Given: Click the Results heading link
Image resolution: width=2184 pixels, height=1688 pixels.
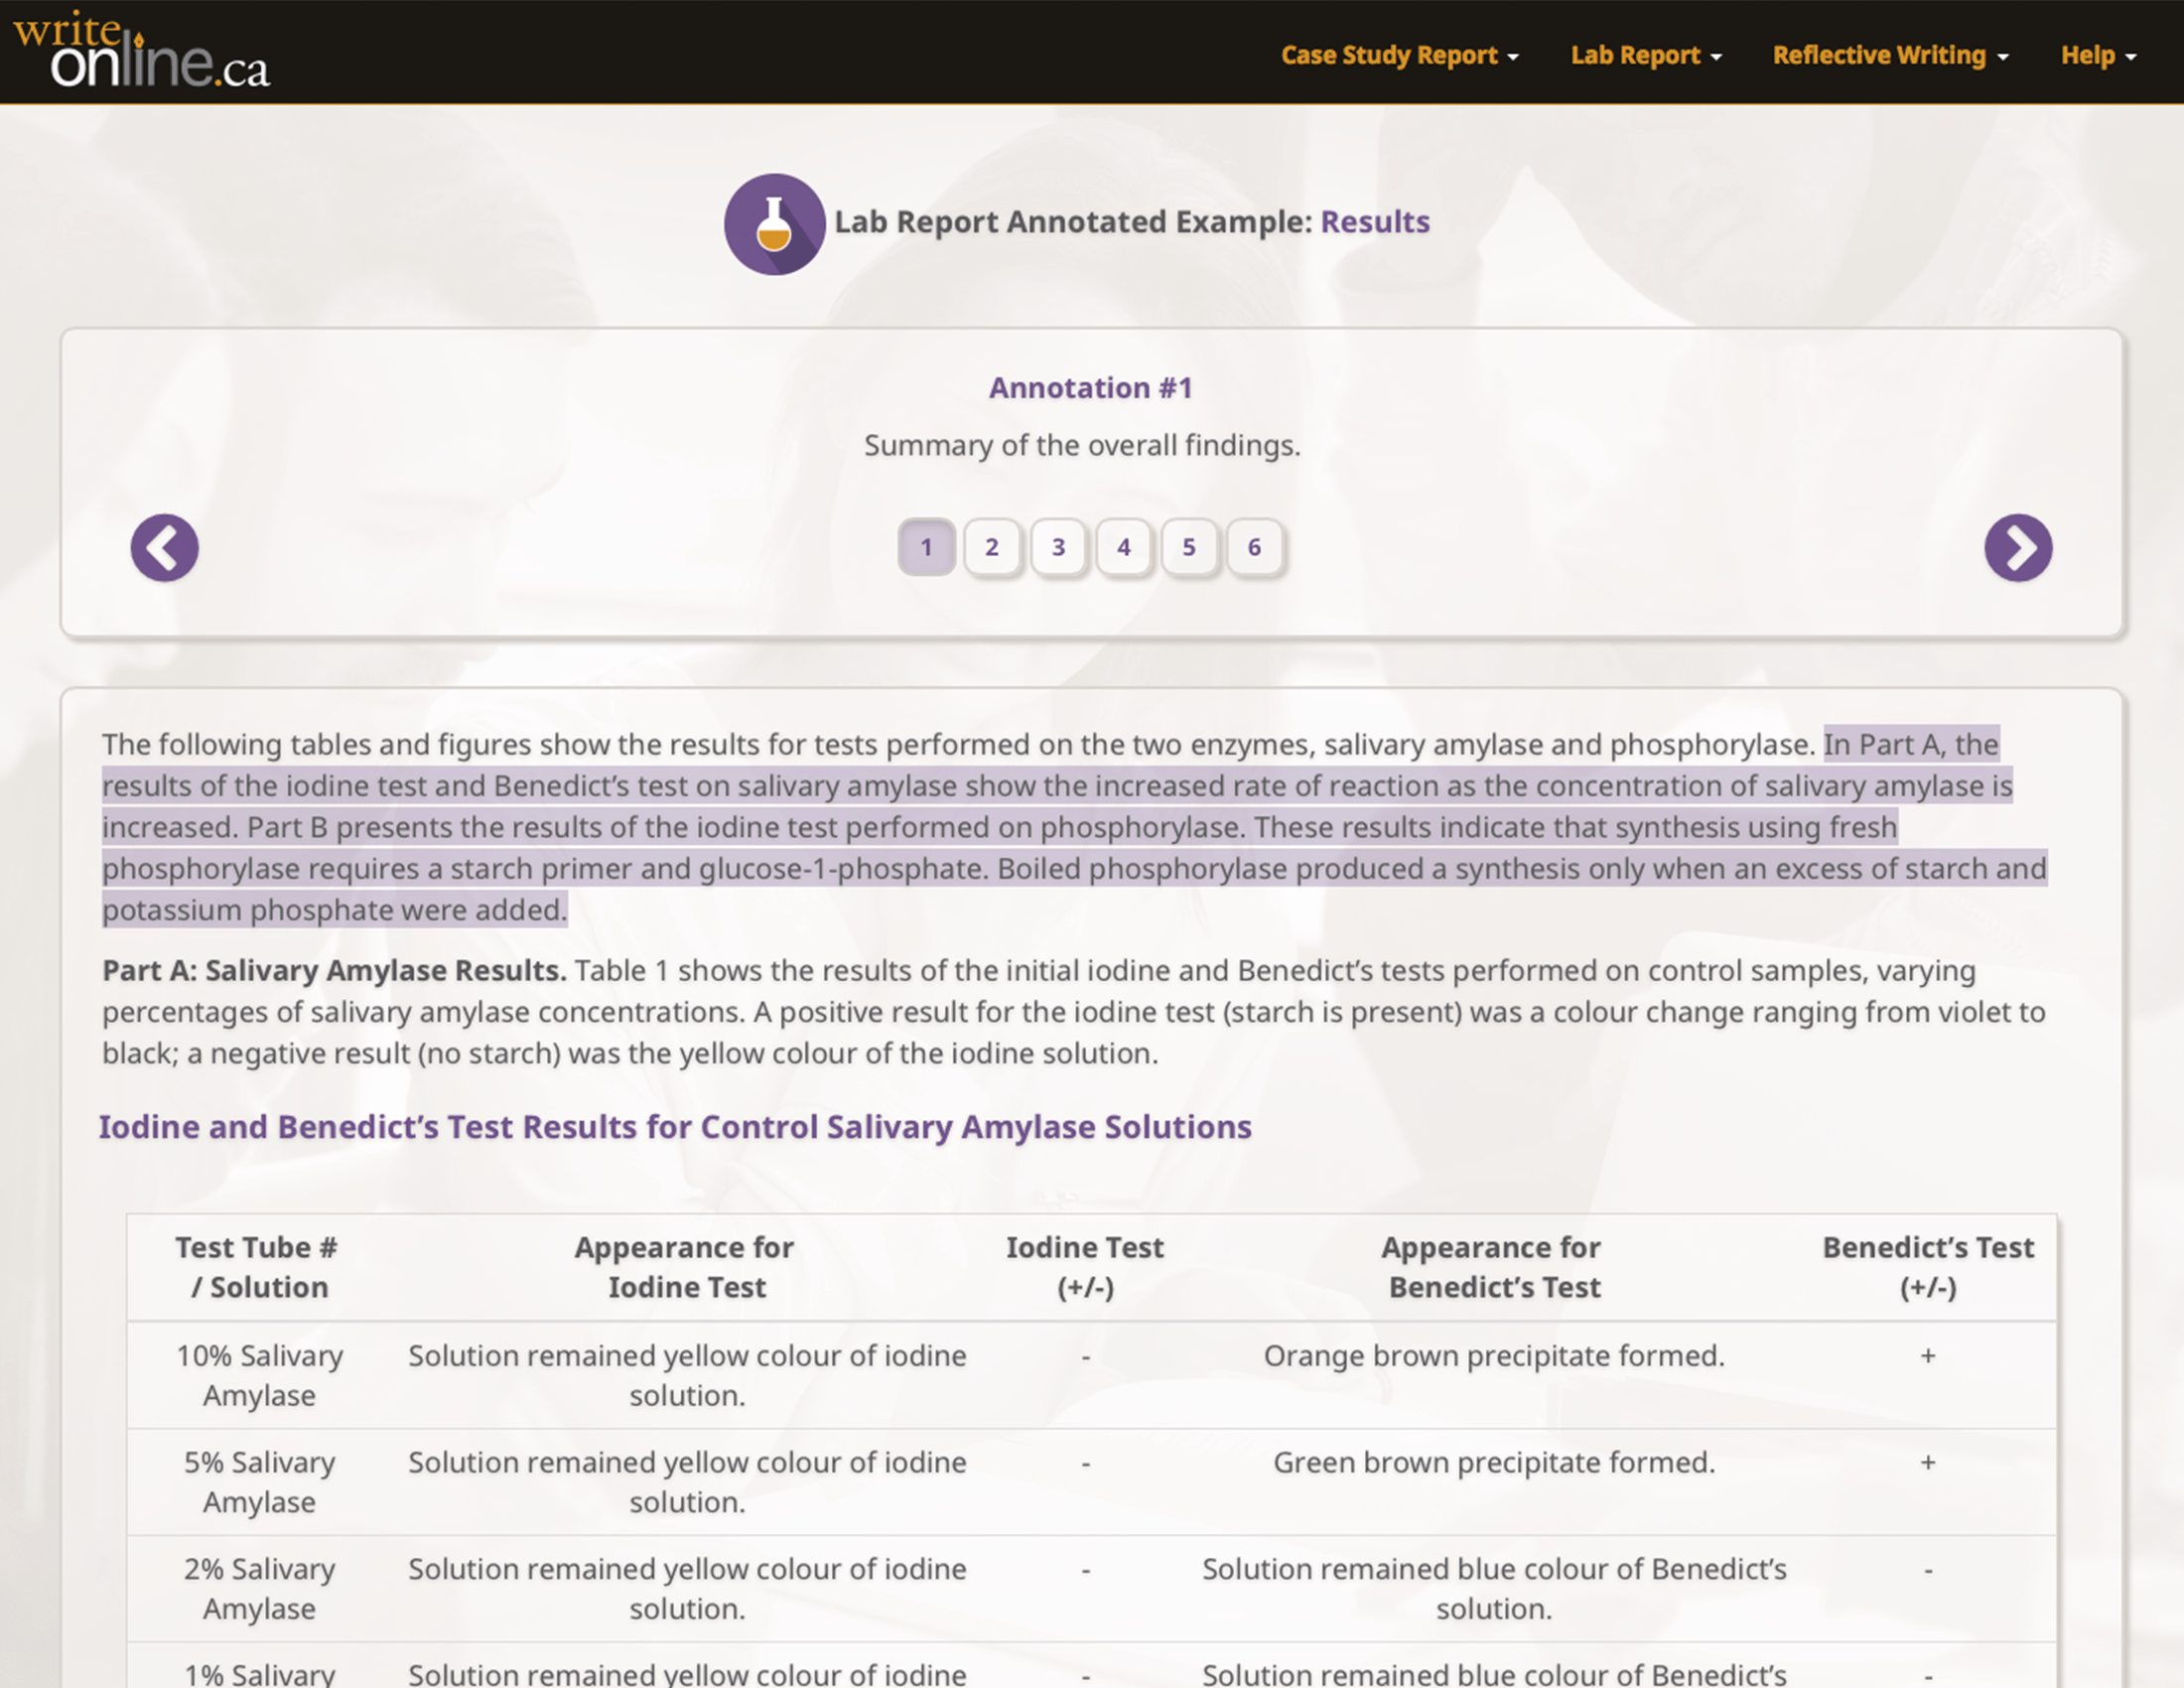Looking at the screenshot, I should coord(1374,222).
